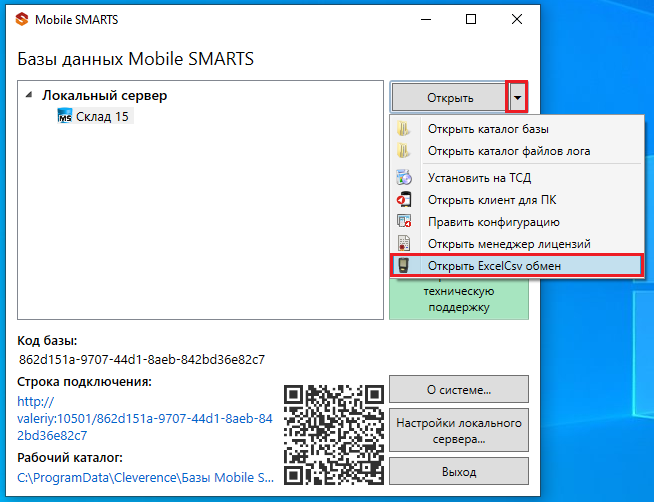654x502 pixels.
Task: Click the Выход button
Action: click(x=459, y=472)
